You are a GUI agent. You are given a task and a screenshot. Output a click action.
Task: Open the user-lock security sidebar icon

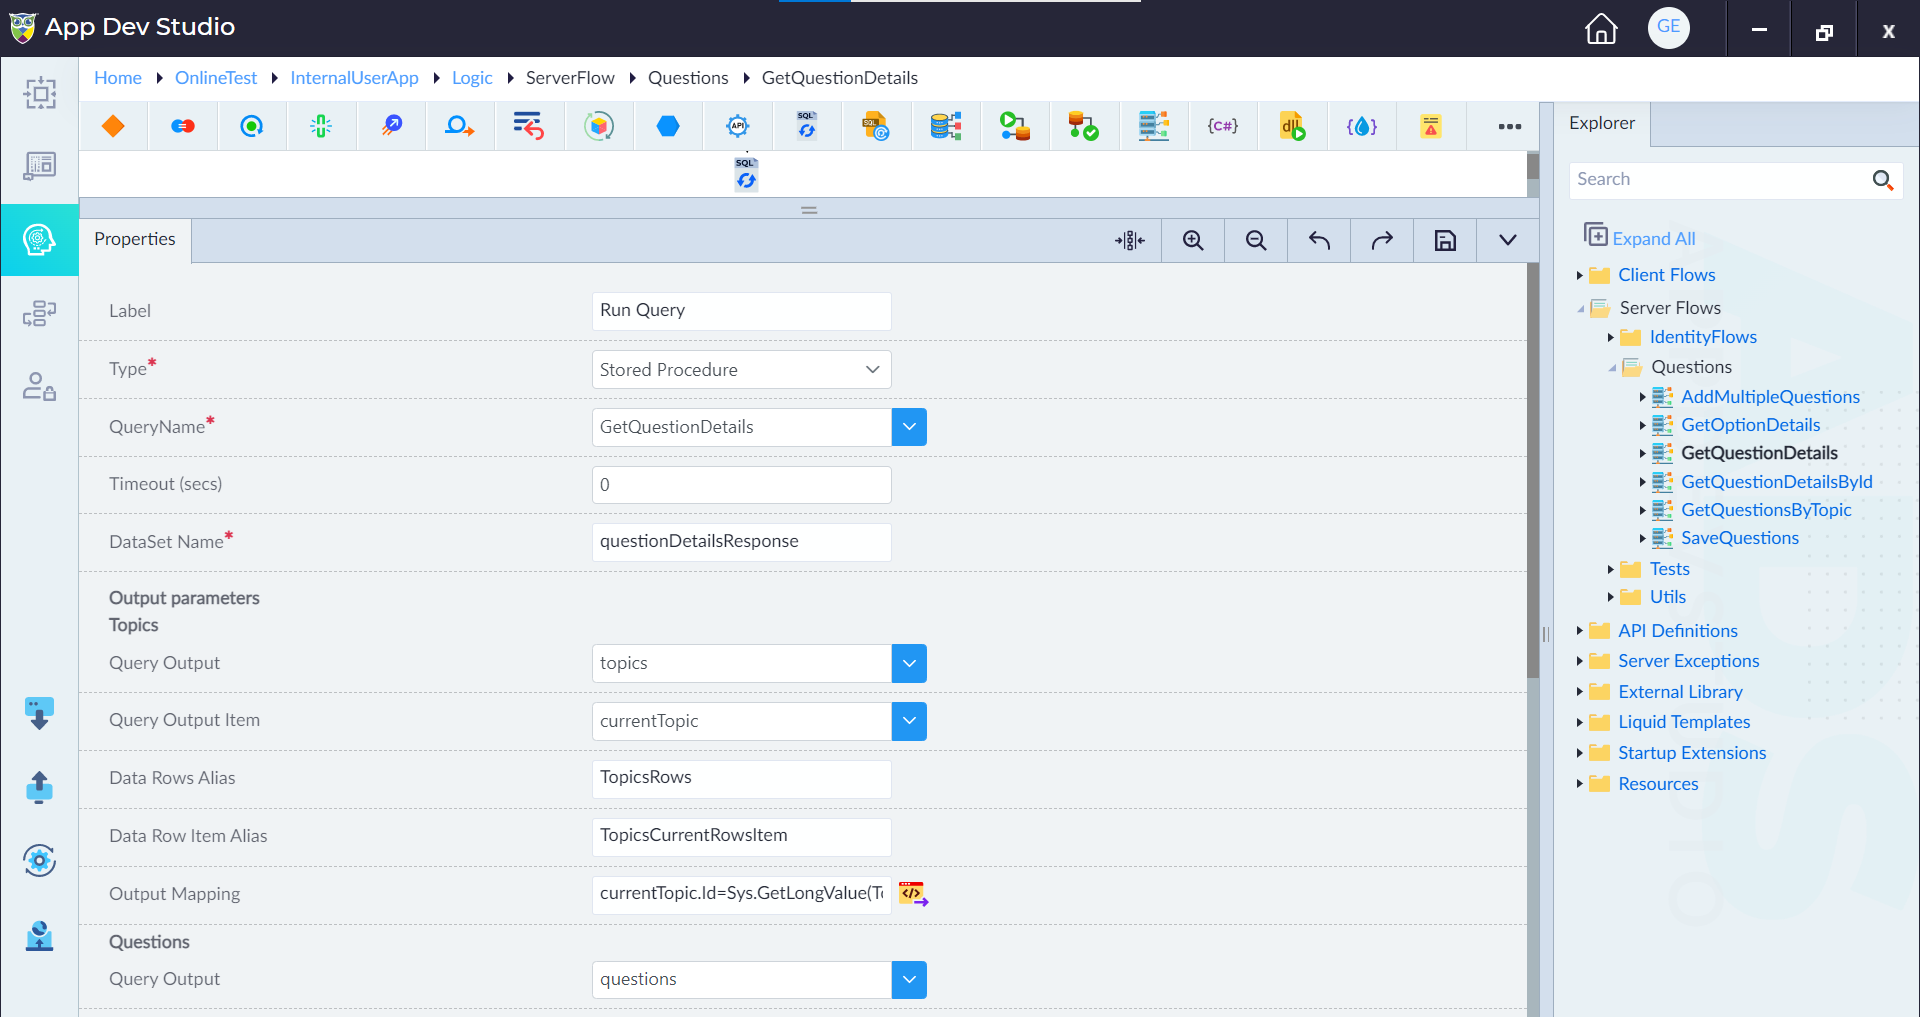click(39, 386)
